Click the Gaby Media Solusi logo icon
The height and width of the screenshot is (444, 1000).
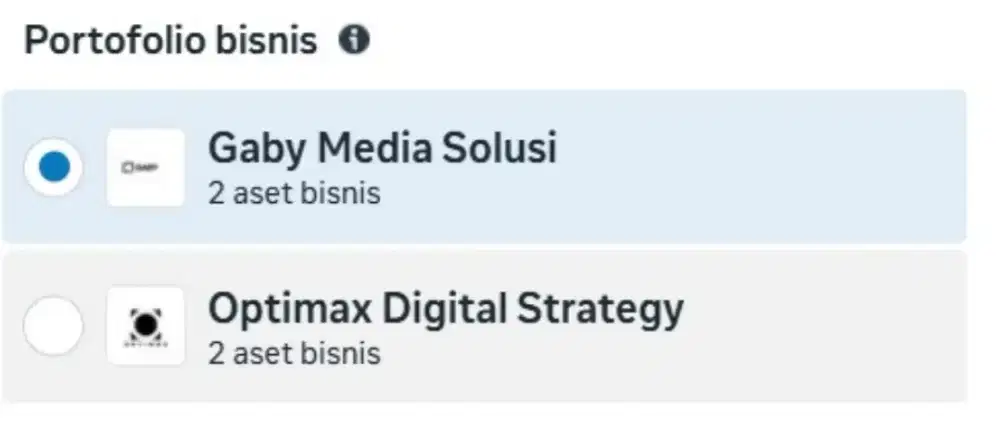point(146,167)
